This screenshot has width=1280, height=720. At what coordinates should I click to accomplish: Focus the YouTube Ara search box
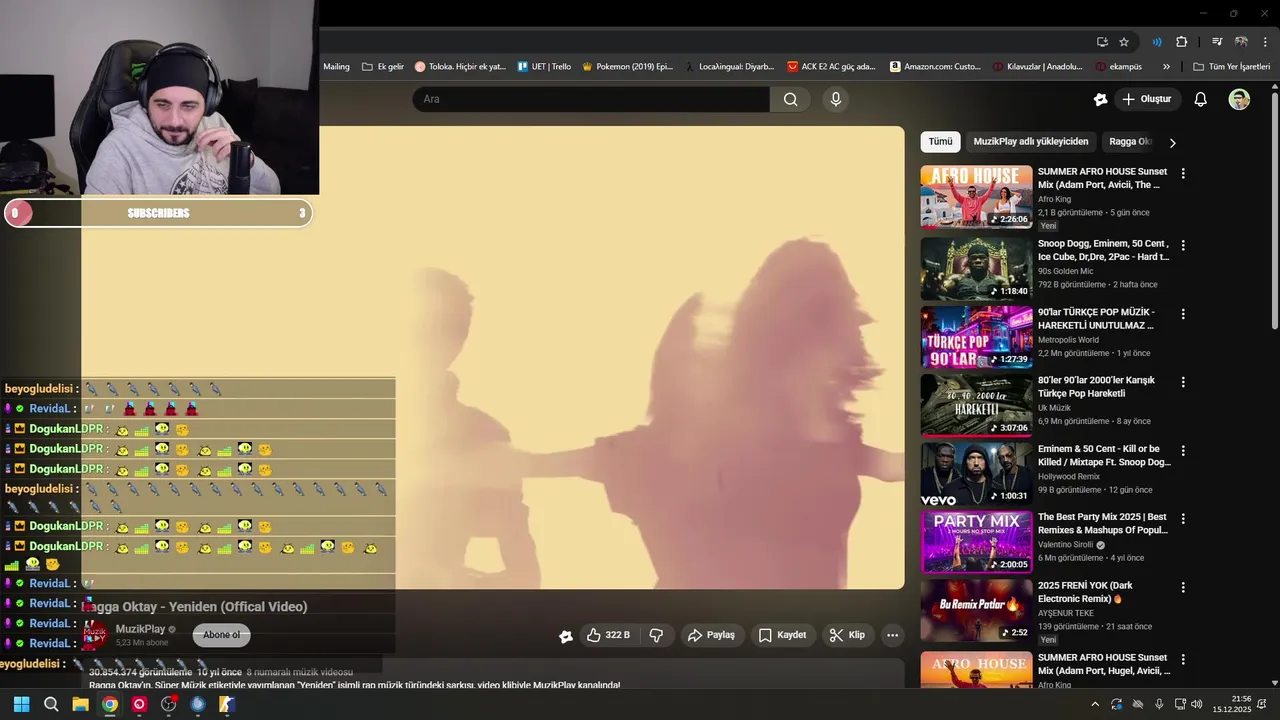(x=591, y=99)
